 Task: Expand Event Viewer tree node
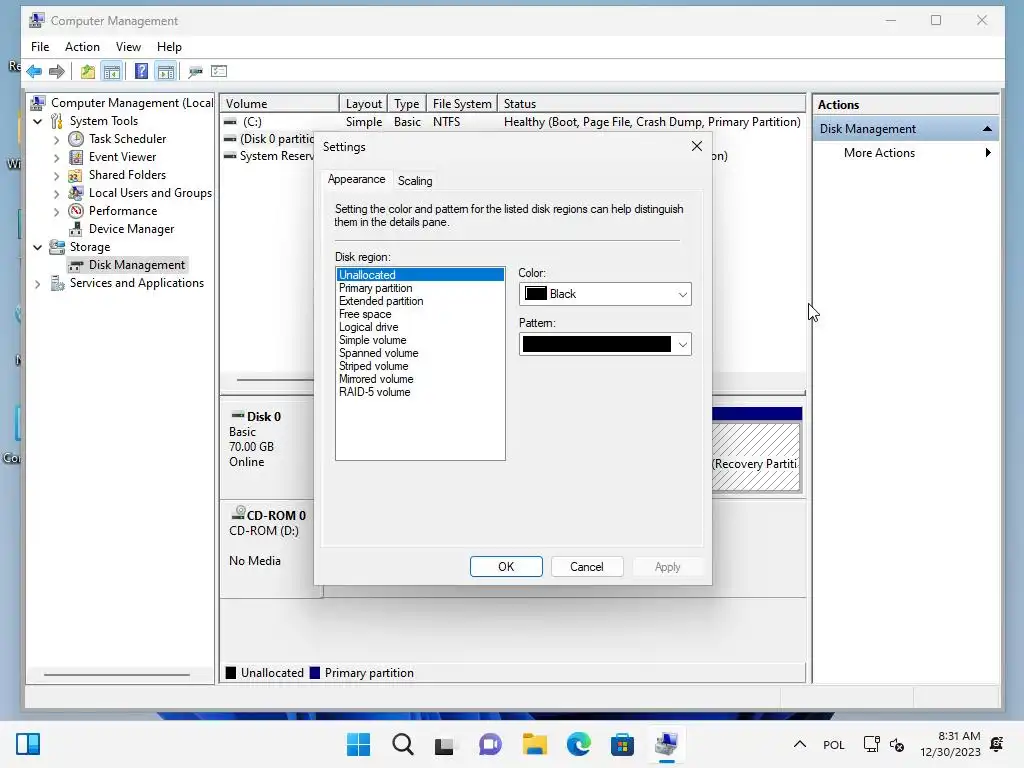56,157
